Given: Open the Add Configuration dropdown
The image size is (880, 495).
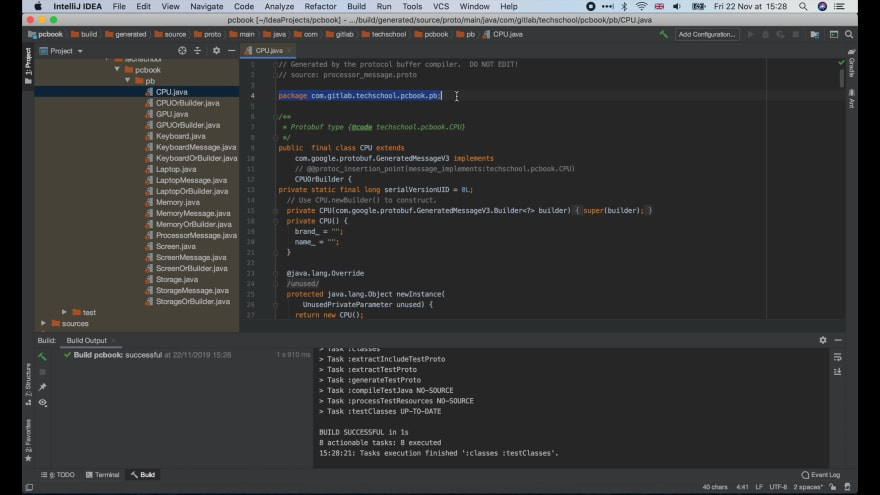Looking at the screenshot, I should point(707,34).
